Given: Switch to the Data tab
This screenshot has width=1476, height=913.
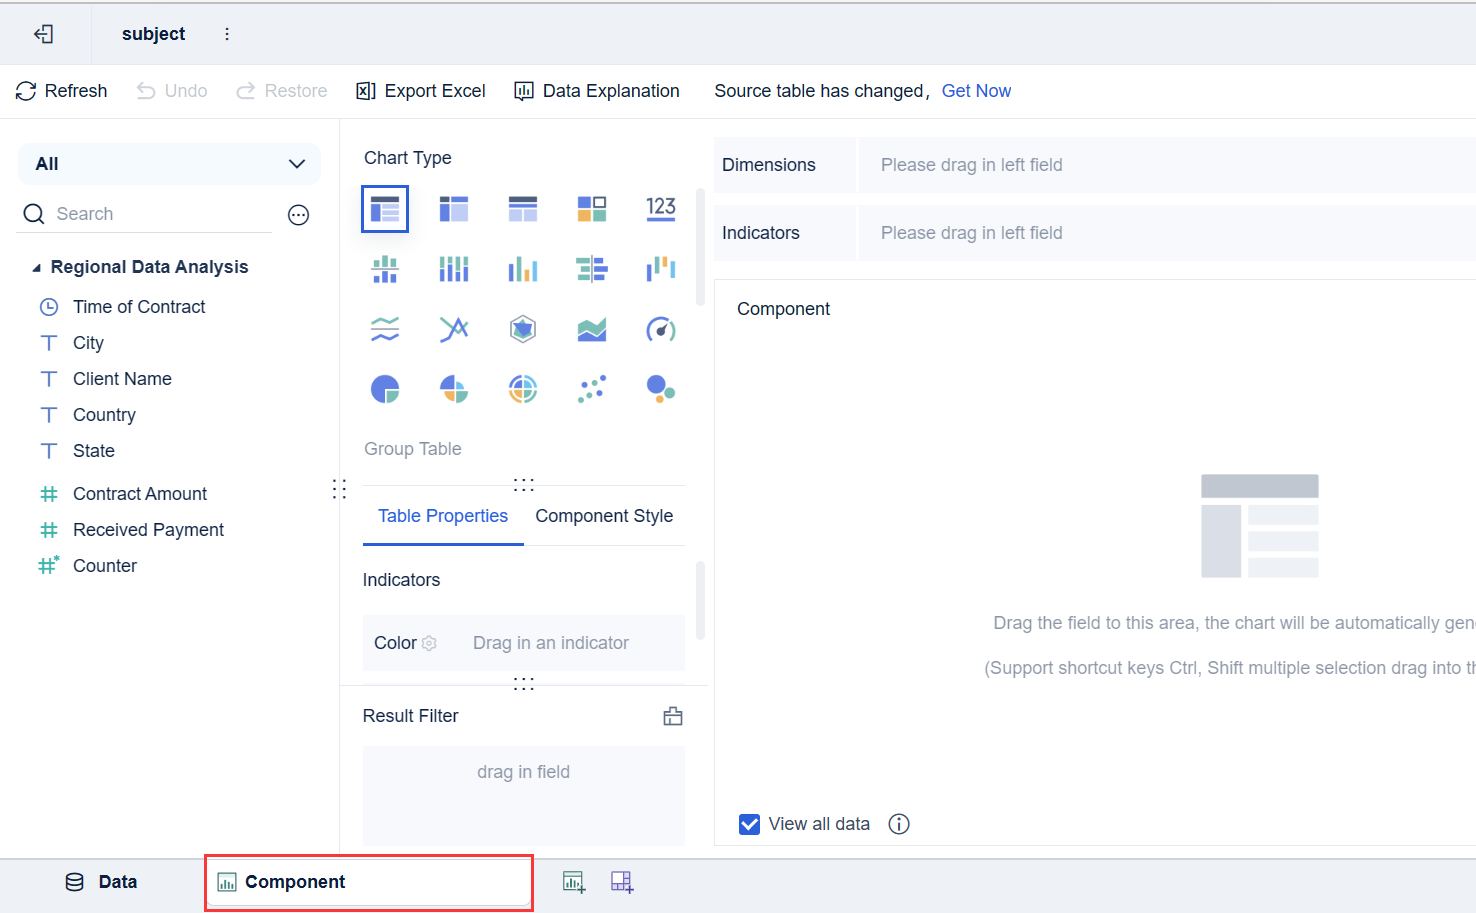Looking at the screenshot, I should (102, 882).
